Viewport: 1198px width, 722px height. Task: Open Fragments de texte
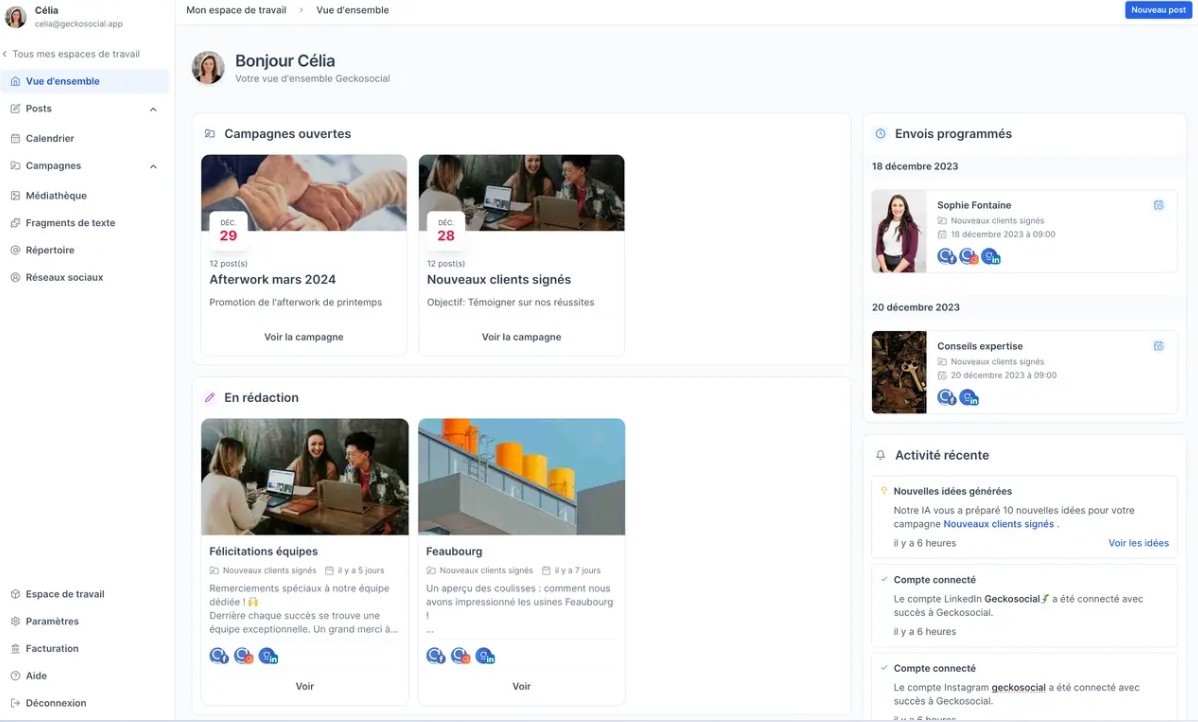70,223
